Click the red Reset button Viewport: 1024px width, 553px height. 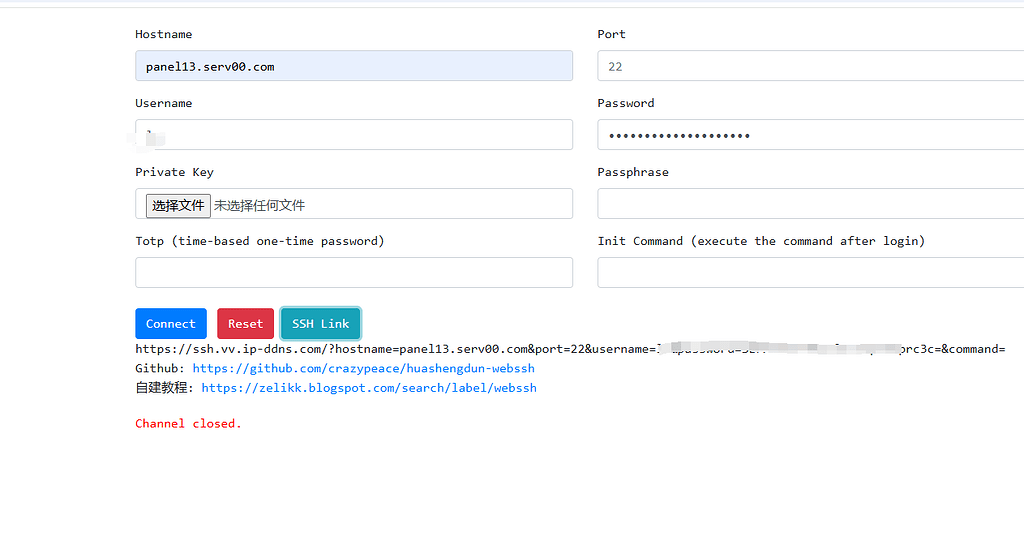click(245, 324)
